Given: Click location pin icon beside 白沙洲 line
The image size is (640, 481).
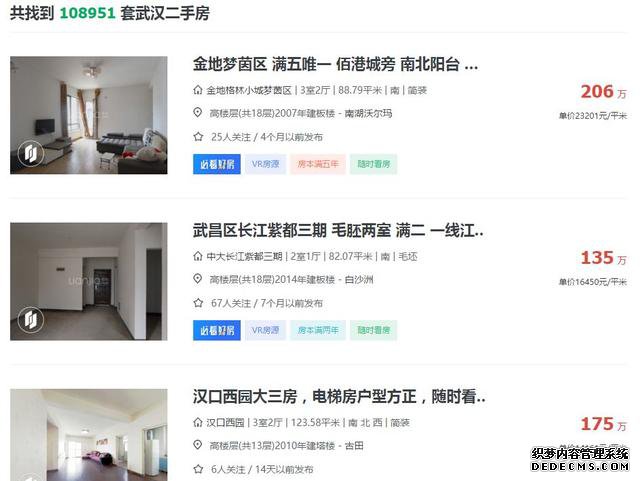Looking at the screenshot, I should (x=198, y=279).
